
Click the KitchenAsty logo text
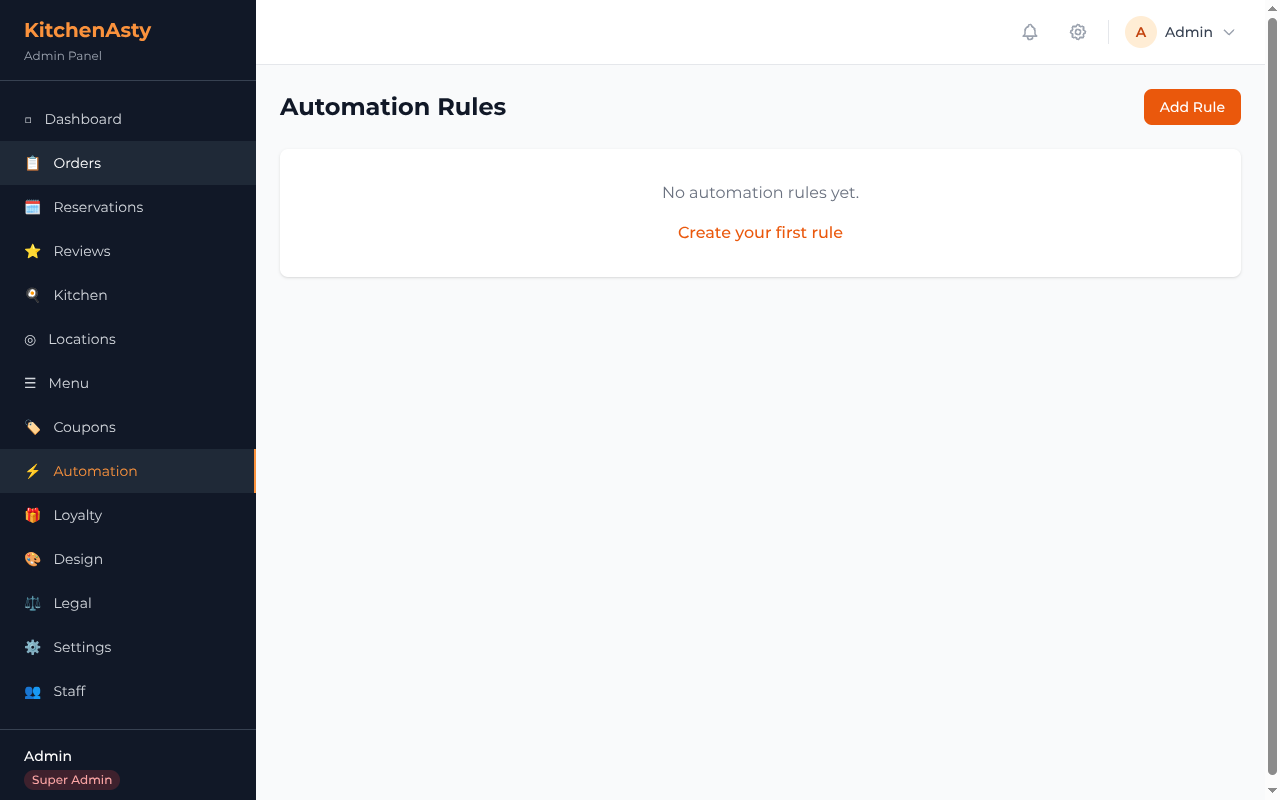coord(87,30)
